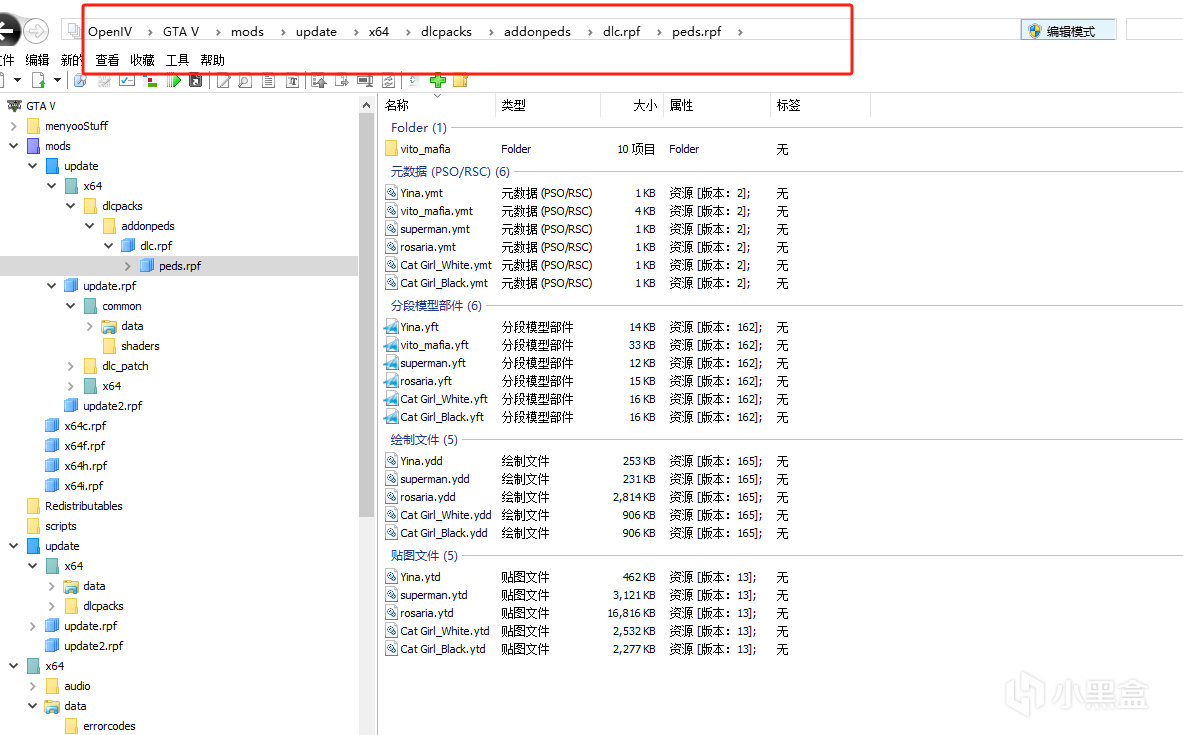The width and height of the screenshot is (1183, 735).
Task: Select errorcodes folder in the tree
Action: point(109,726)
